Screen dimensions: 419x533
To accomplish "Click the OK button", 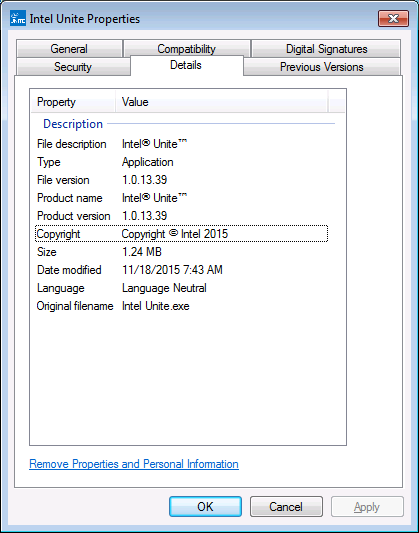I will 205,506.
